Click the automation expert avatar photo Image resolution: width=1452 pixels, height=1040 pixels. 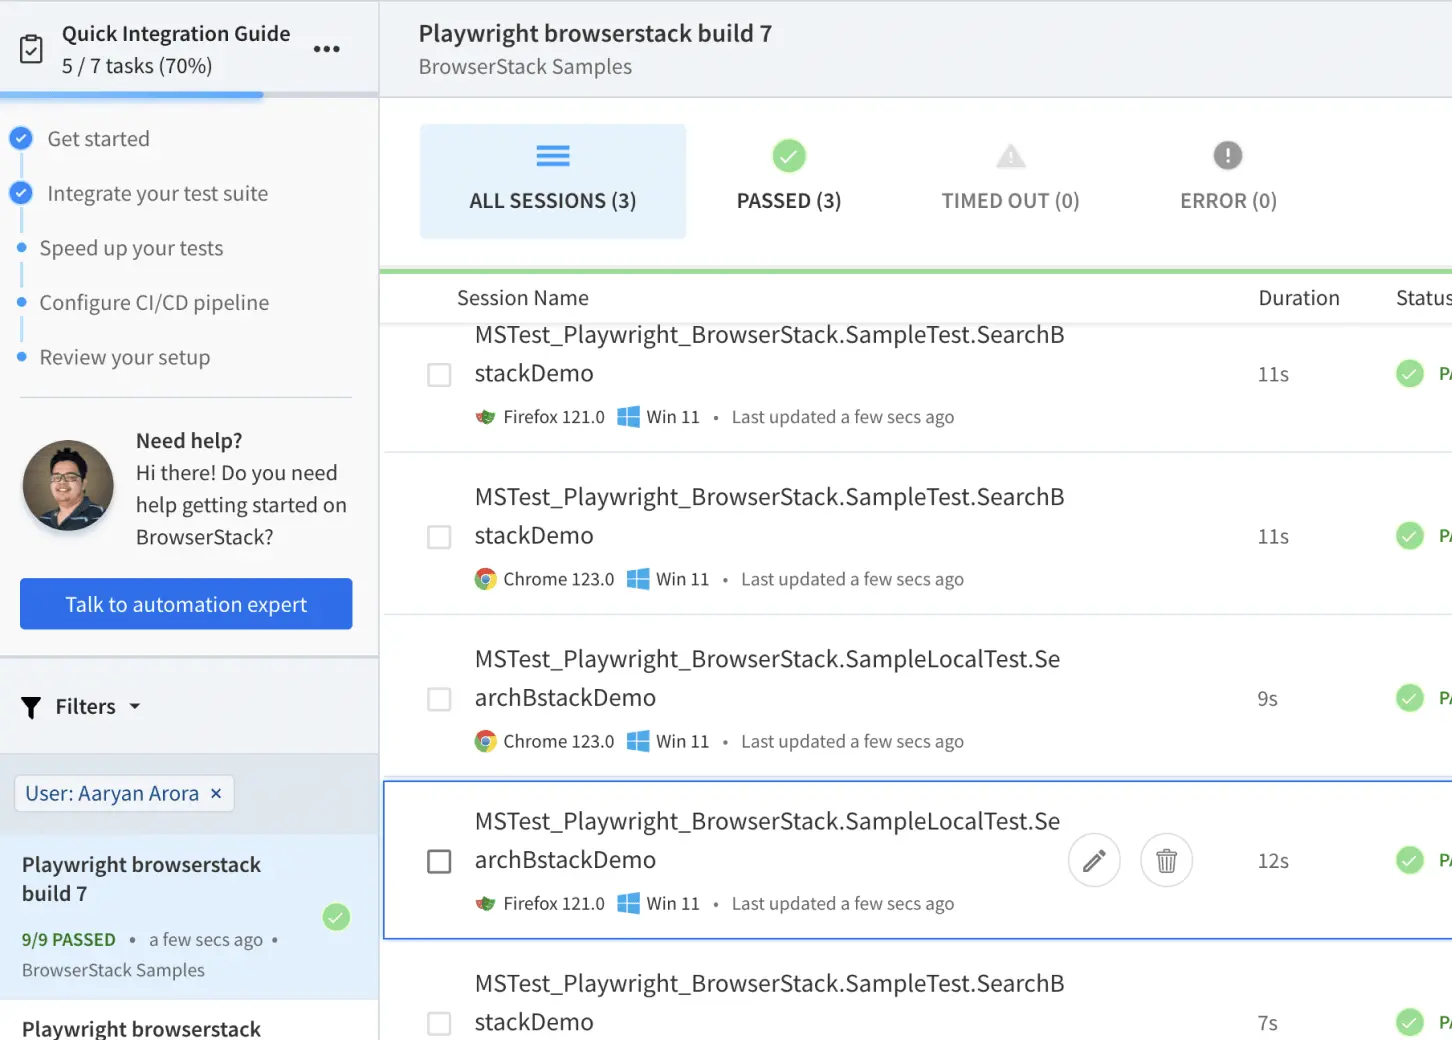coord(68,485)
